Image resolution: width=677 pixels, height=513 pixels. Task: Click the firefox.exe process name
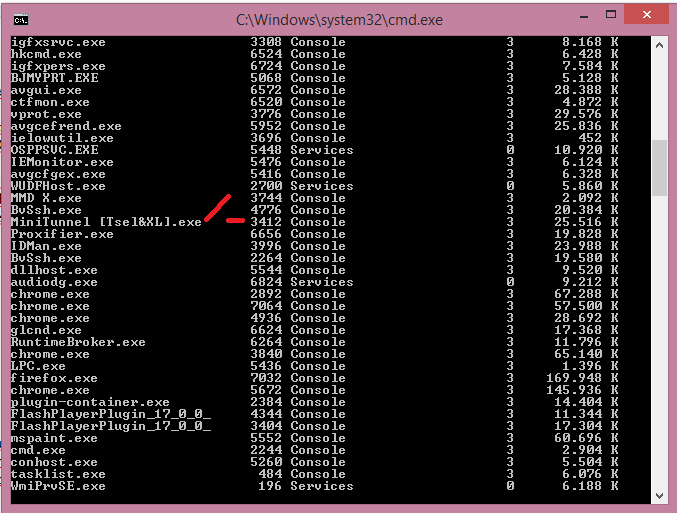click(x=54, y=378)
